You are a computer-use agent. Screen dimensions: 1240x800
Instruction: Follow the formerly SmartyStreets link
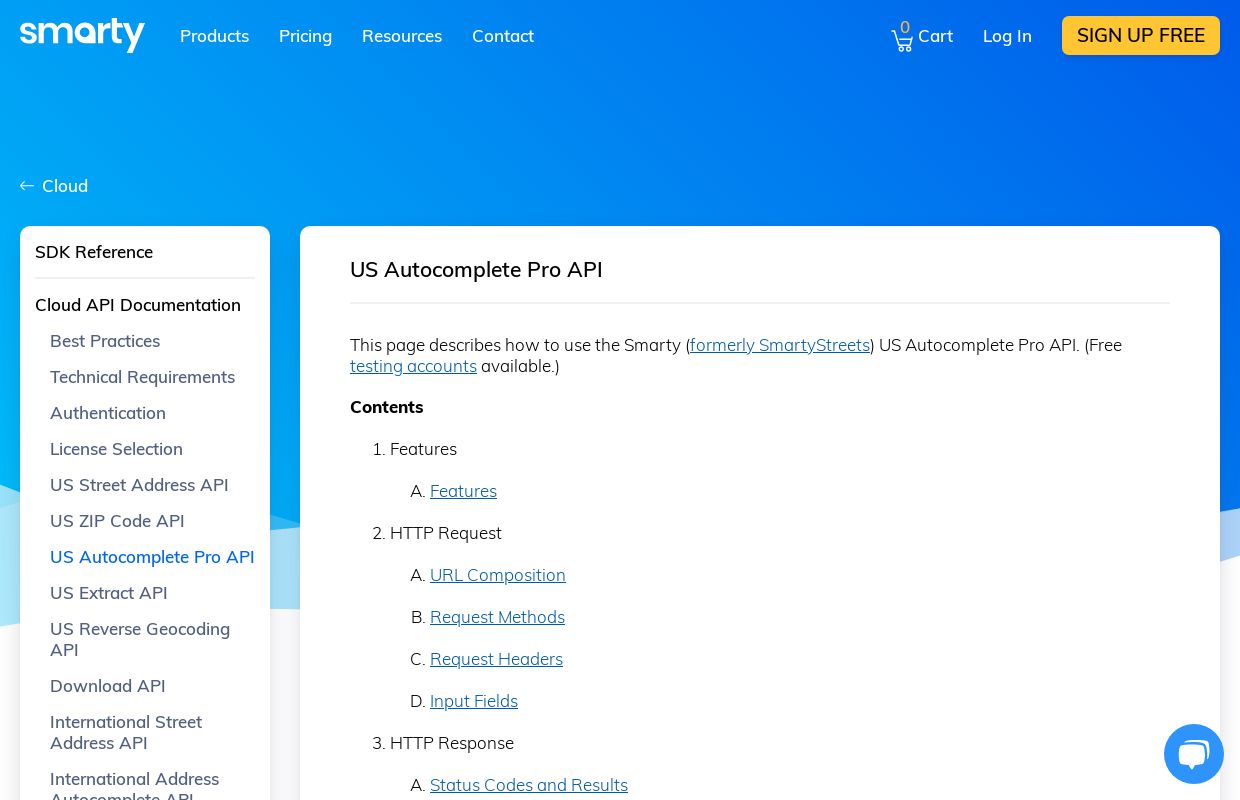tap(780, 345)
